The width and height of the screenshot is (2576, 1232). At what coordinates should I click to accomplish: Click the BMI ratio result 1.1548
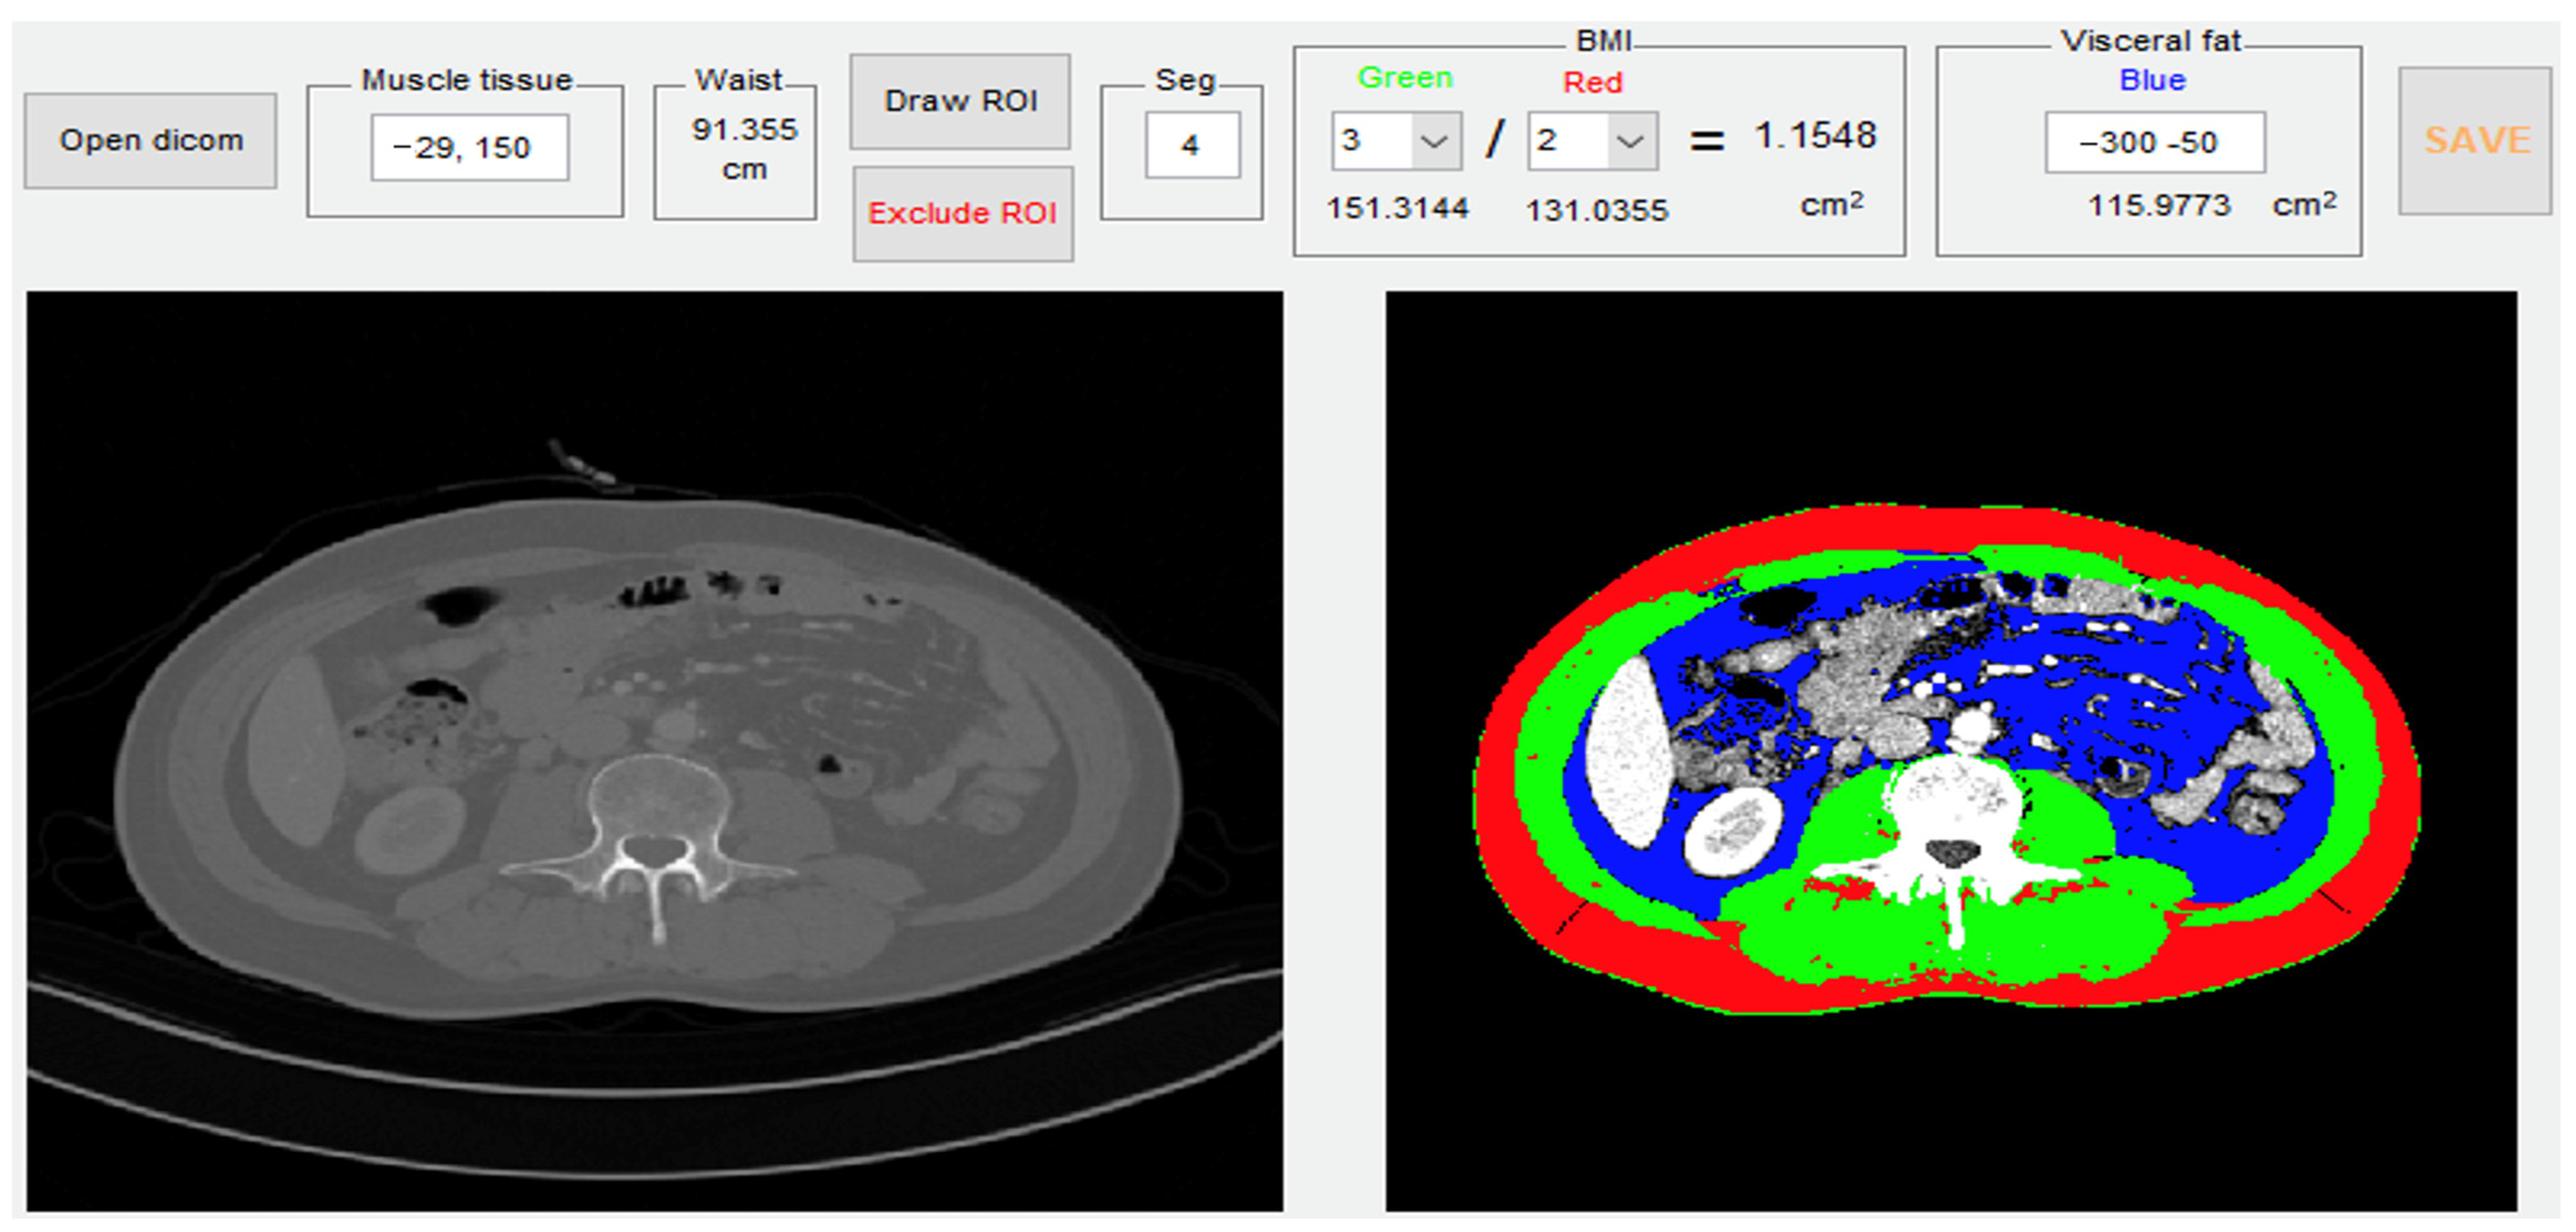(1815, 136)
